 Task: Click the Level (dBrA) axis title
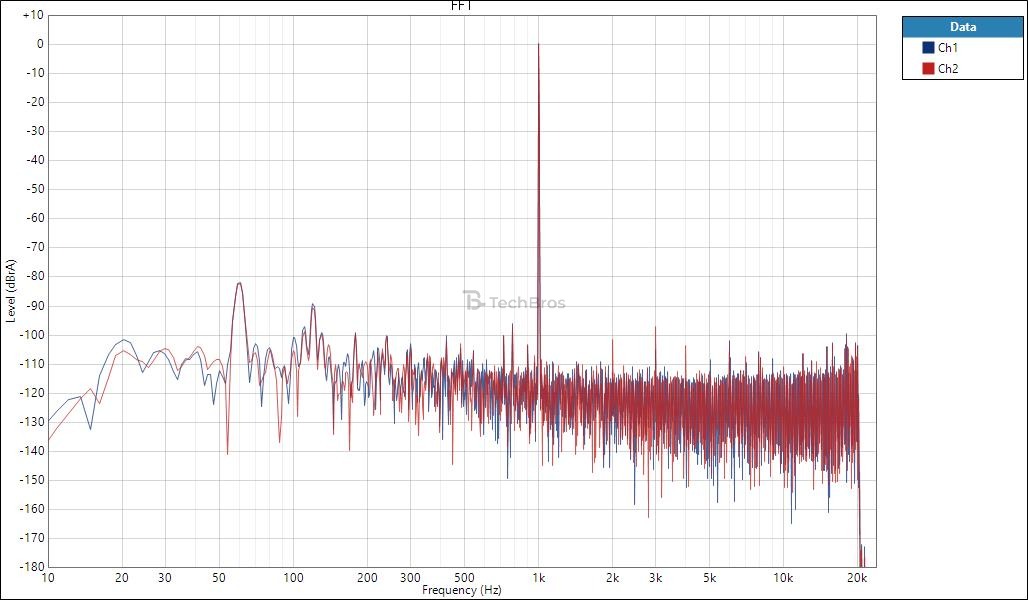pos(11,290)
